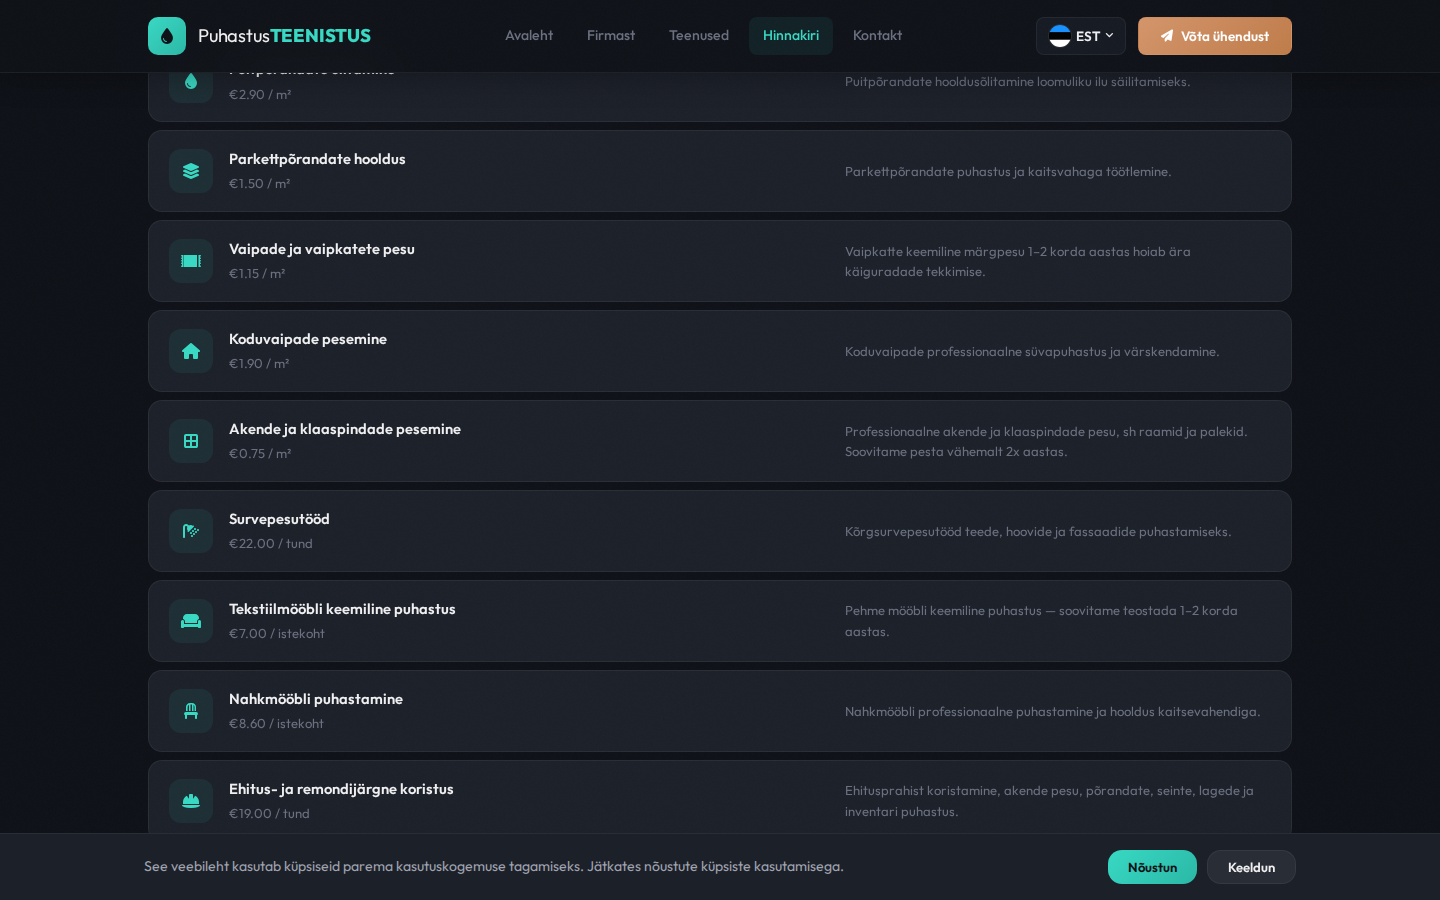Viewport: 1440px width, 900px height.
Task: Click the PuhastusTEENISTUS water drop logo
Action: (167, 36)
